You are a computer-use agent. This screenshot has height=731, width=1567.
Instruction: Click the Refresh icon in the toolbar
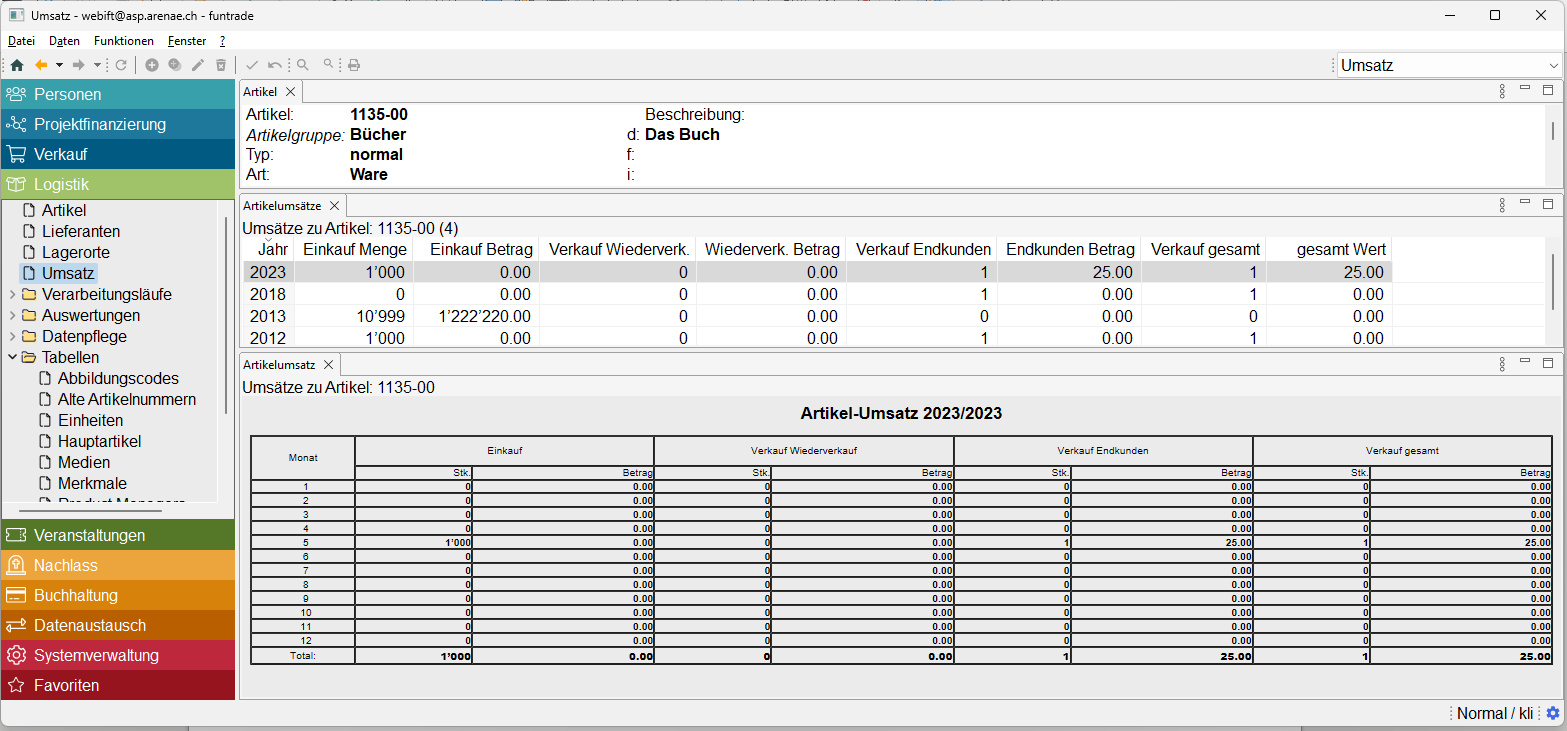(x=121, y=65)
